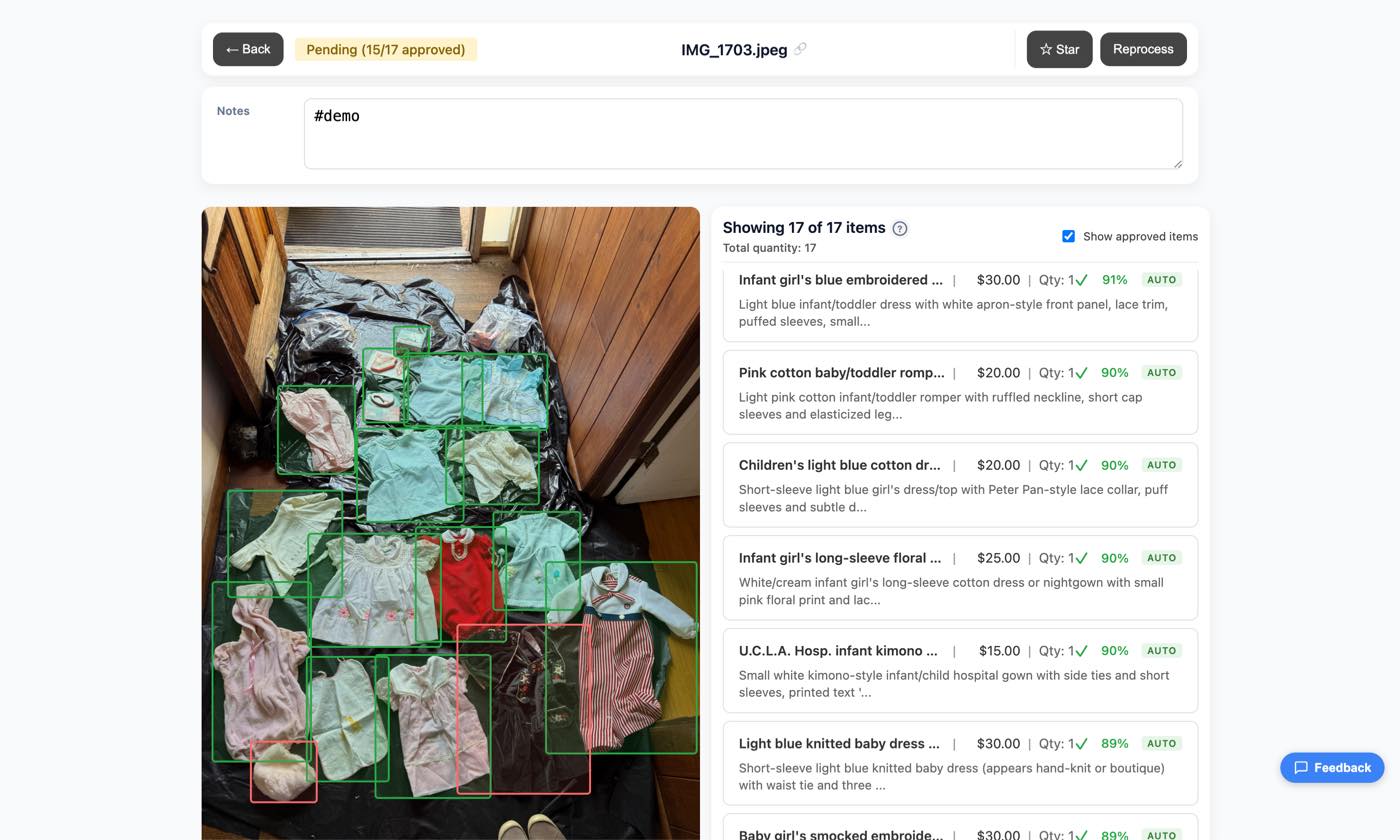The height and width of the screenshot is (840, 1400).
Task: Click the U.C.L.A. kimono description text
Action: 954,684
